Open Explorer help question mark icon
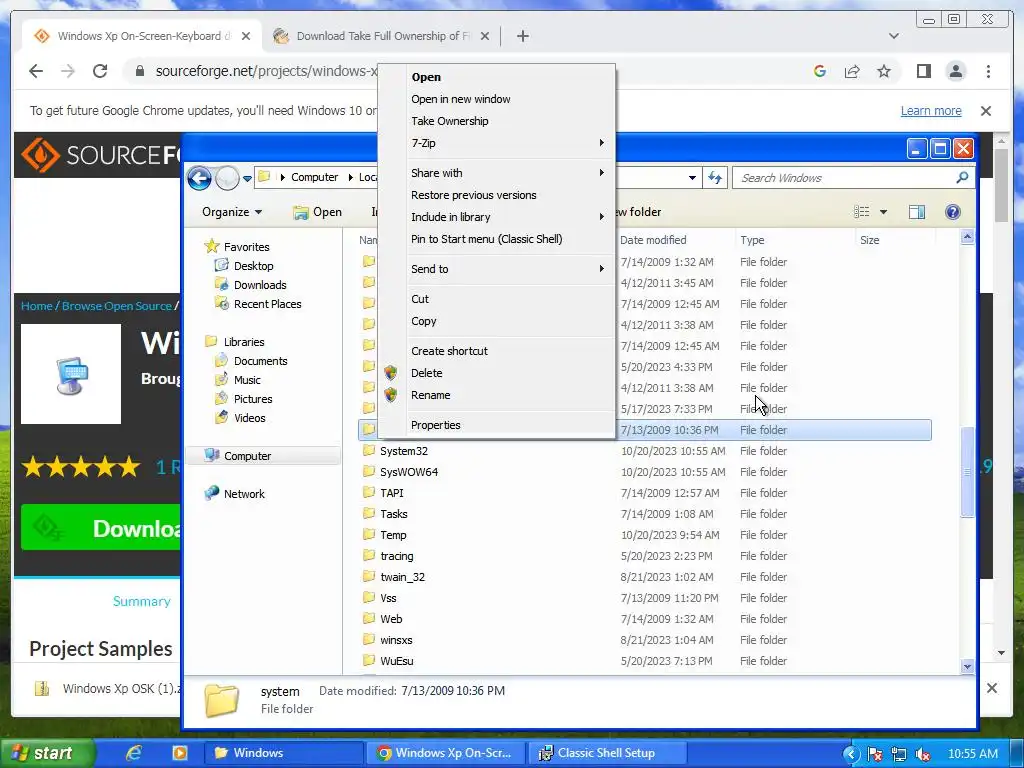Image resolution: width=1024 pixels, height=768 pixels. coord(953,212)
